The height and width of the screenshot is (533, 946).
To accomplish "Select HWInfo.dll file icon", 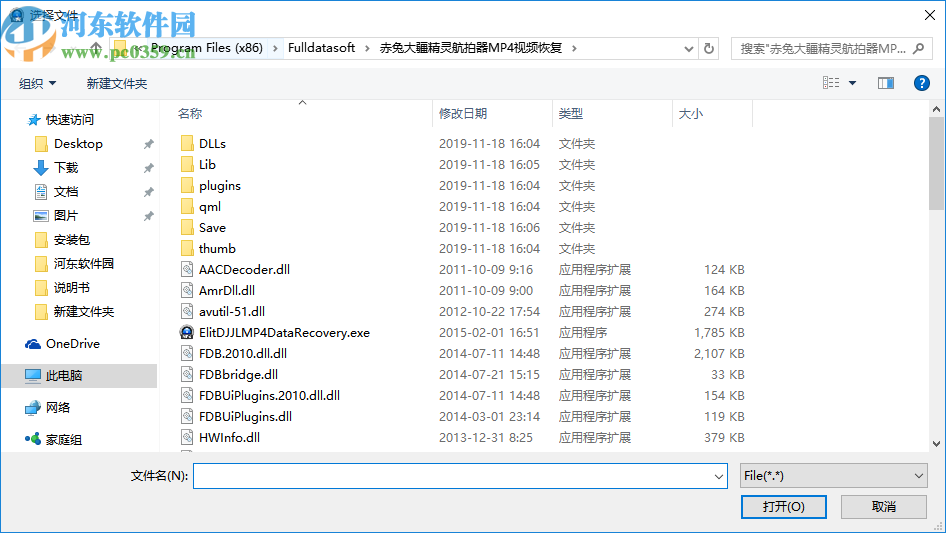I will click(x=187, y=438).
